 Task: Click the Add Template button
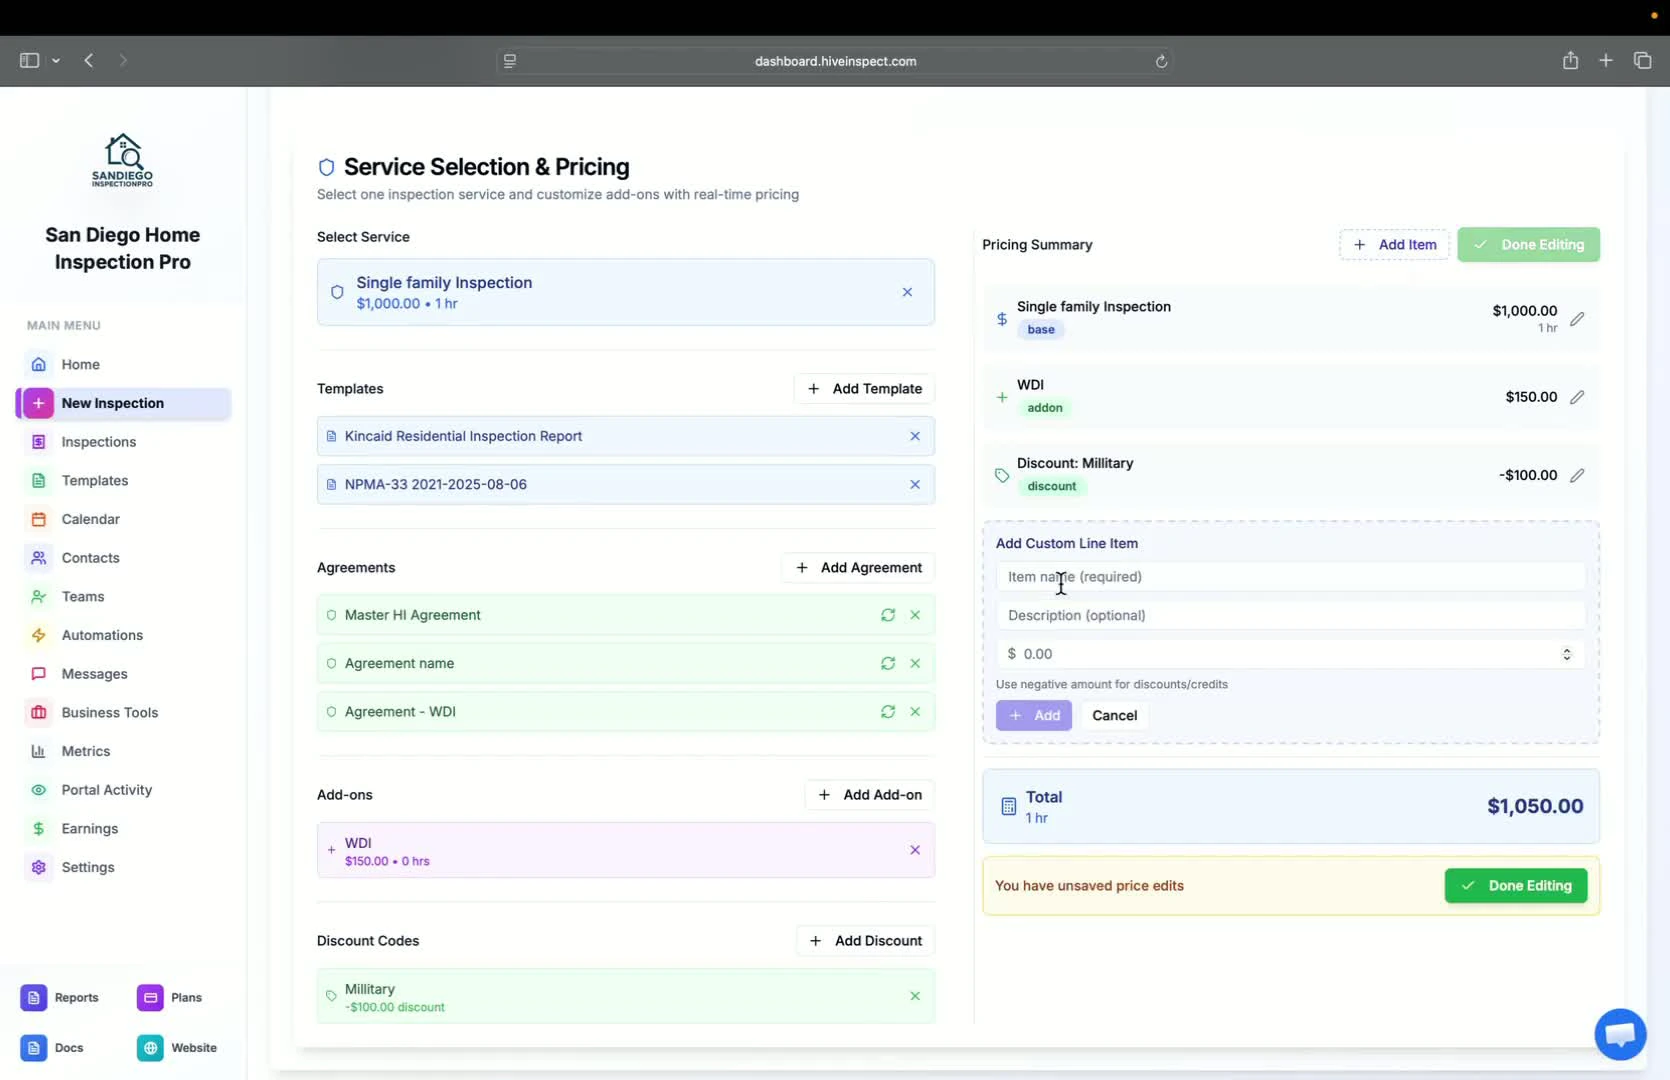point(864,389)
